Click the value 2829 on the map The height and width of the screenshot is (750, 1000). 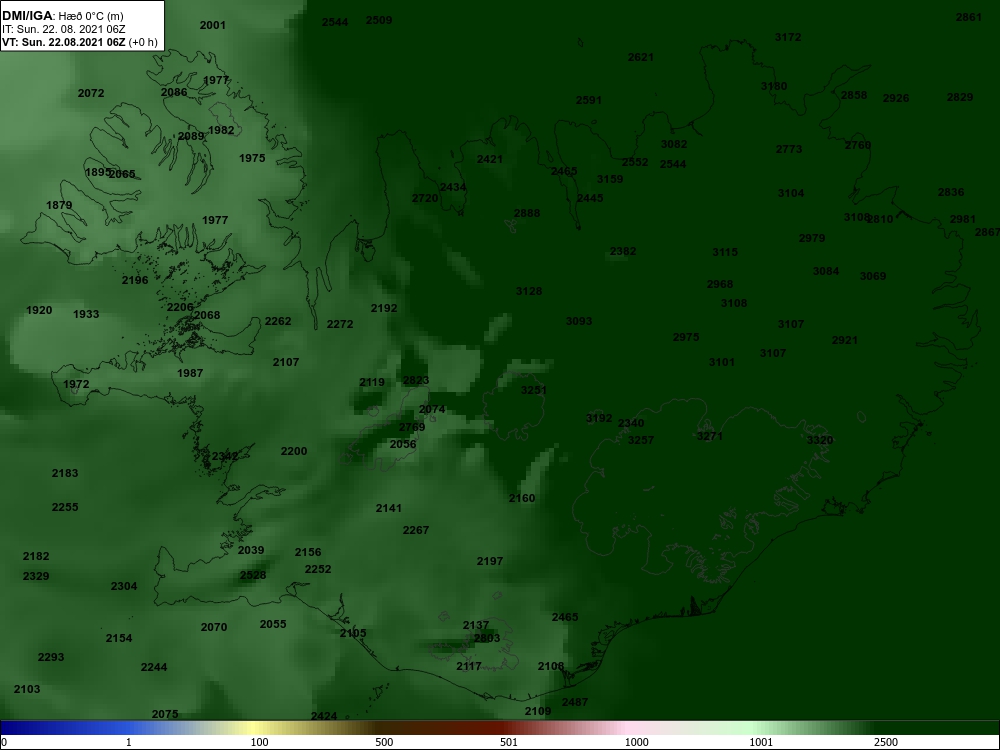960,98
